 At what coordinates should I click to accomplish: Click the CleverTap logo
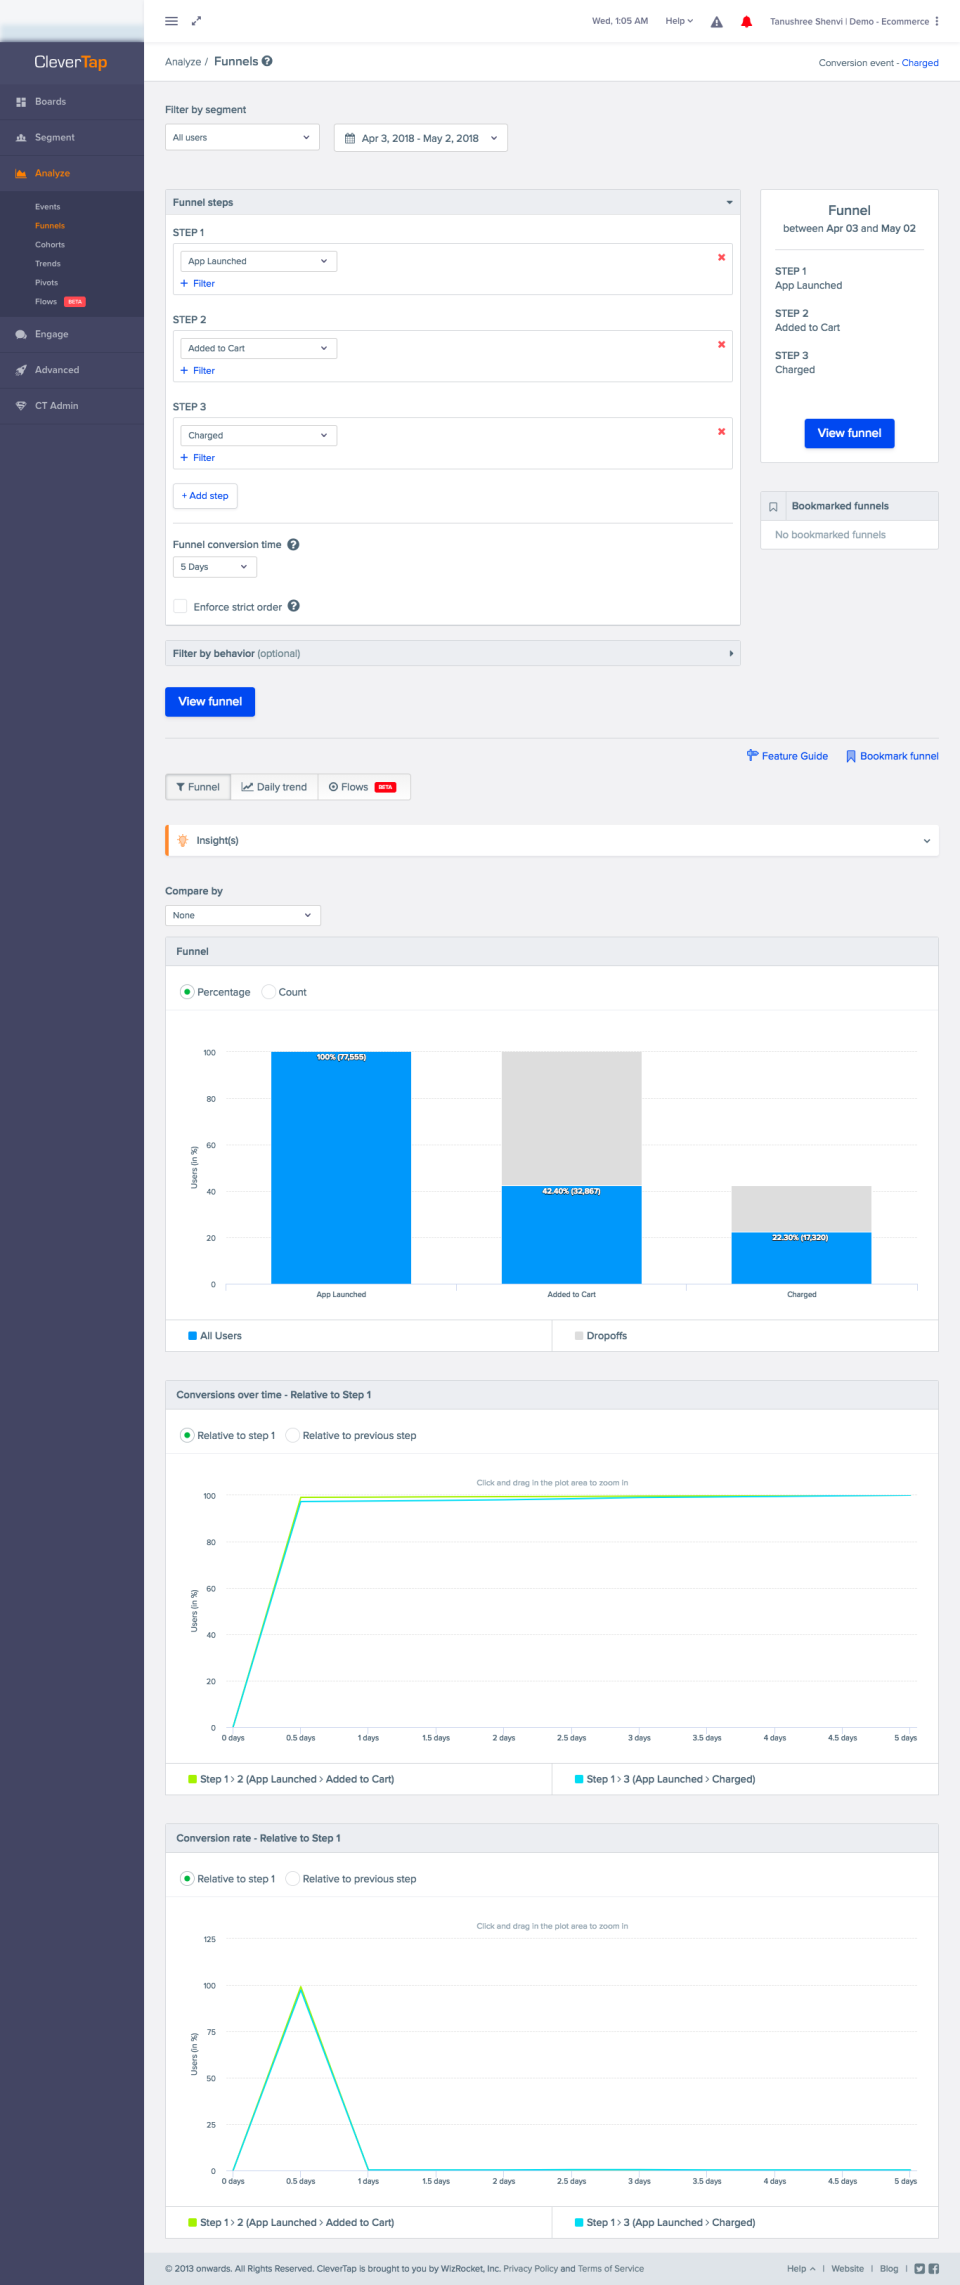coord(70,62)
